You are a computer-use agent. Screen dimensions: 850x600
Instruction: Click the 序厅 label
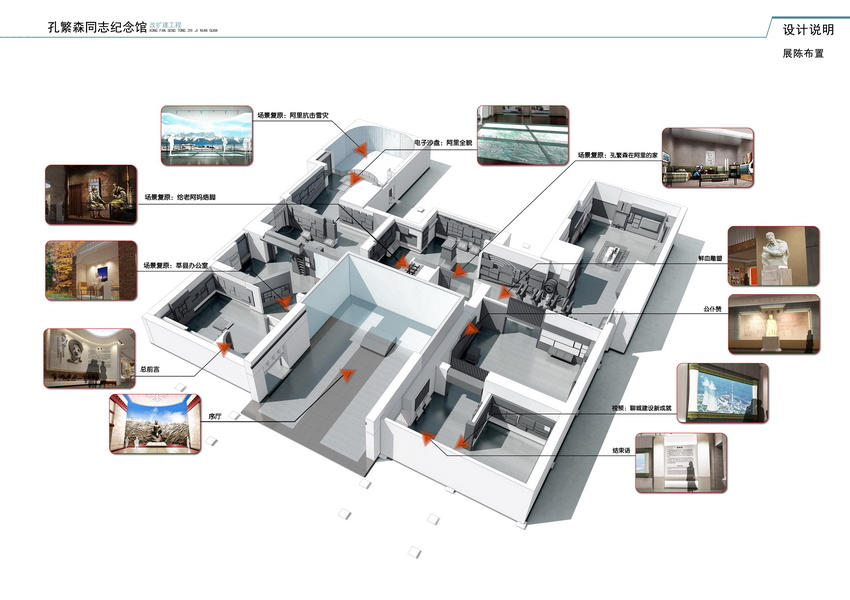pyautogui.click(x=213, y=415)
